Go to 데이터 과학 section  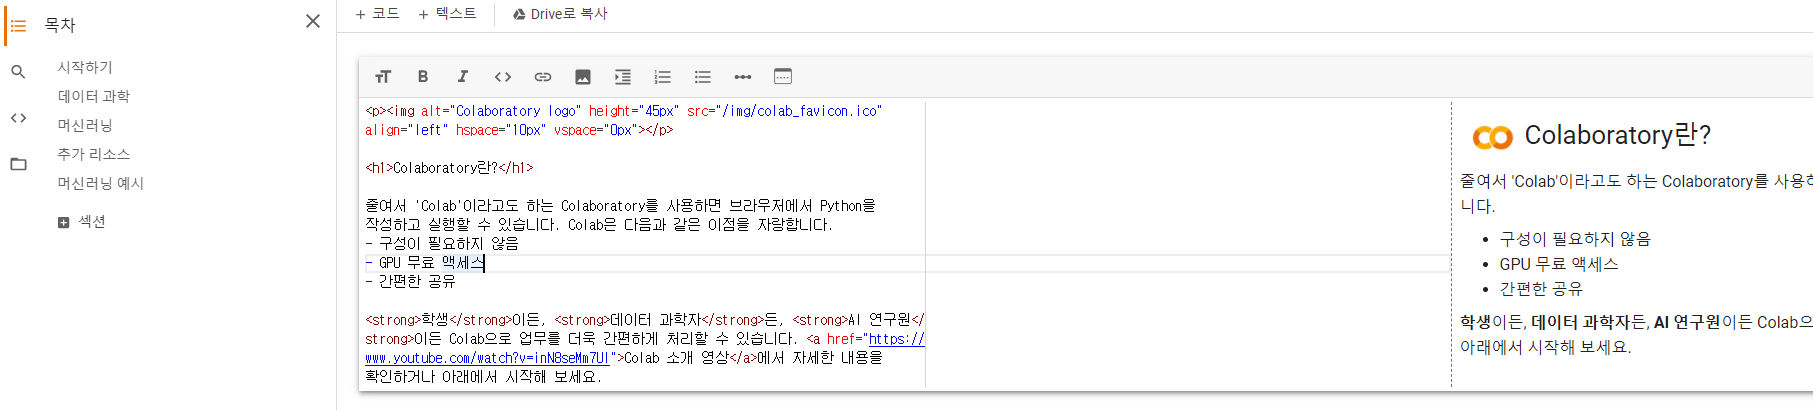(94, 96)
